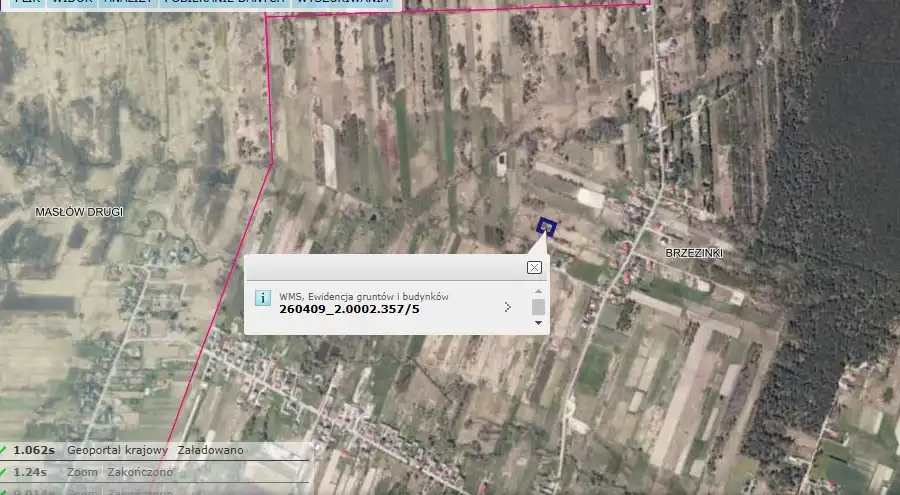
Task: Open the PLIK menu
Action: 20,3
